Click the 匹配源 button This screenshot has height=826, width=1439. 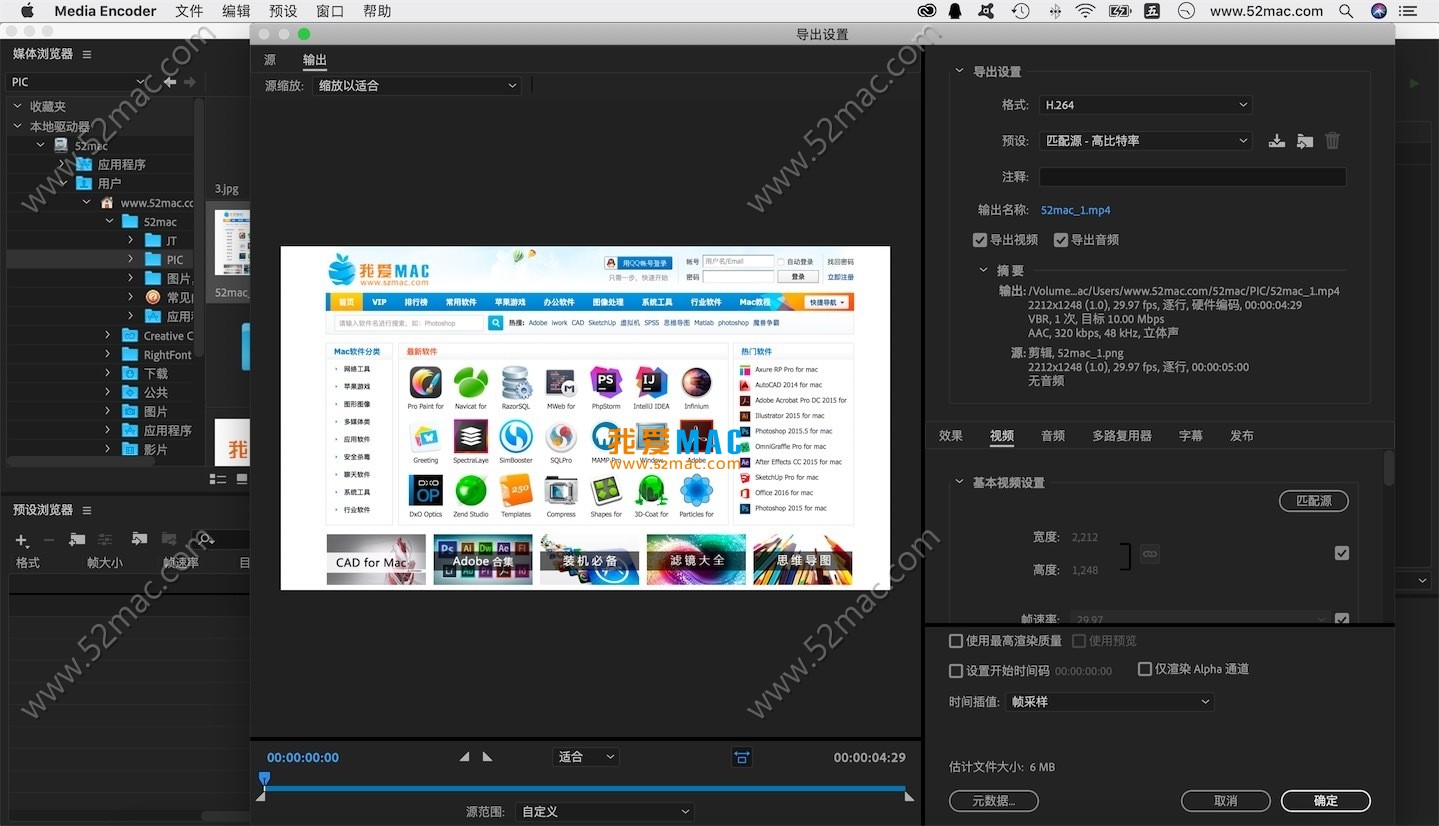[x=1314, y=501]
